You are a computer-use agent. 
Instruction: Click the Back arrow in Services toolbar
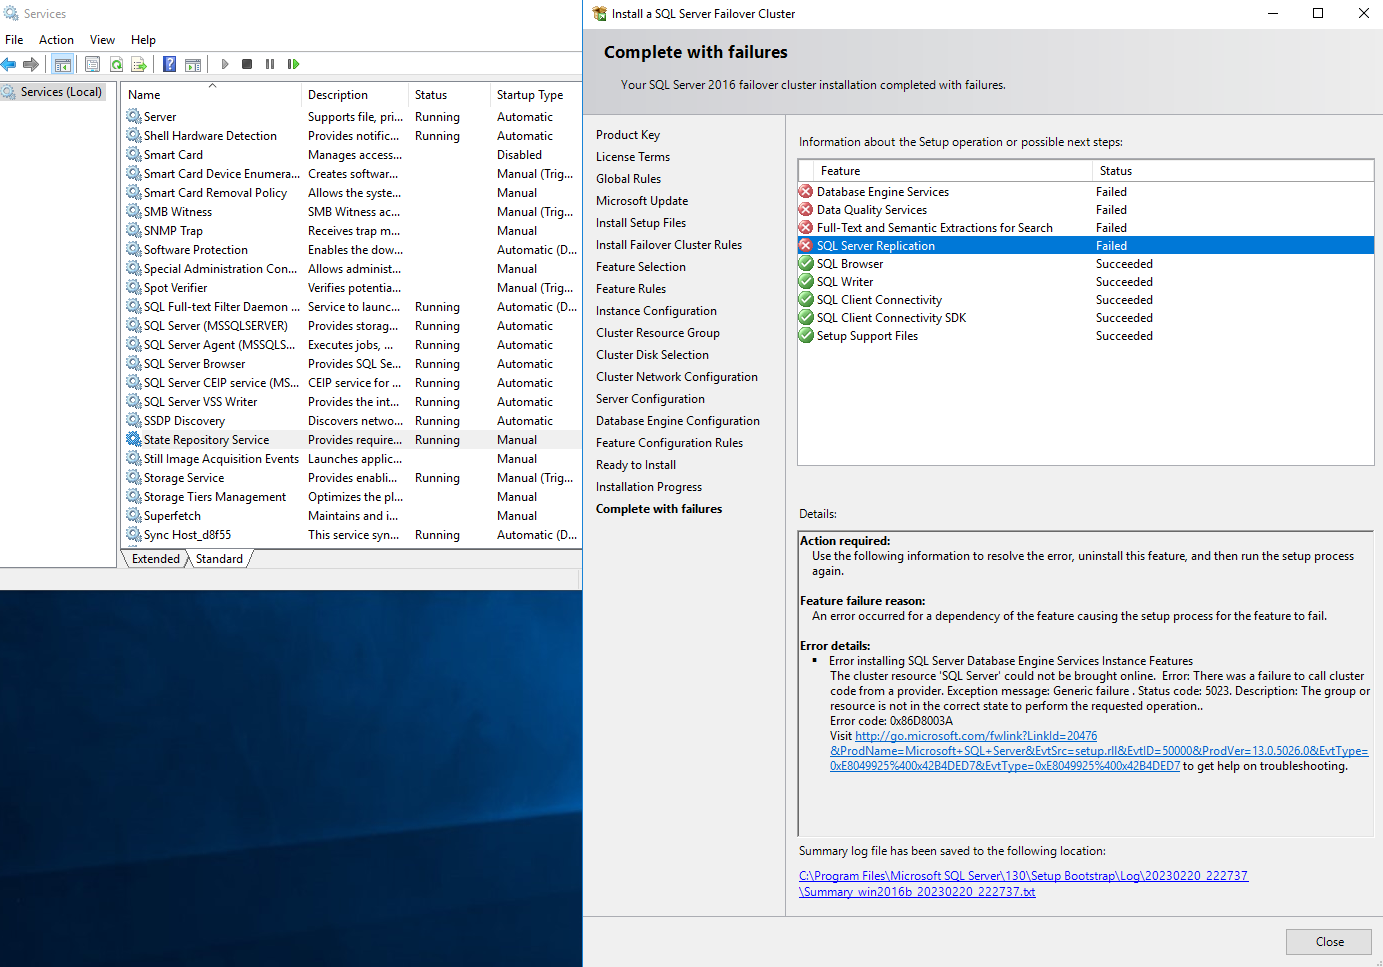(x=9, y=64)
